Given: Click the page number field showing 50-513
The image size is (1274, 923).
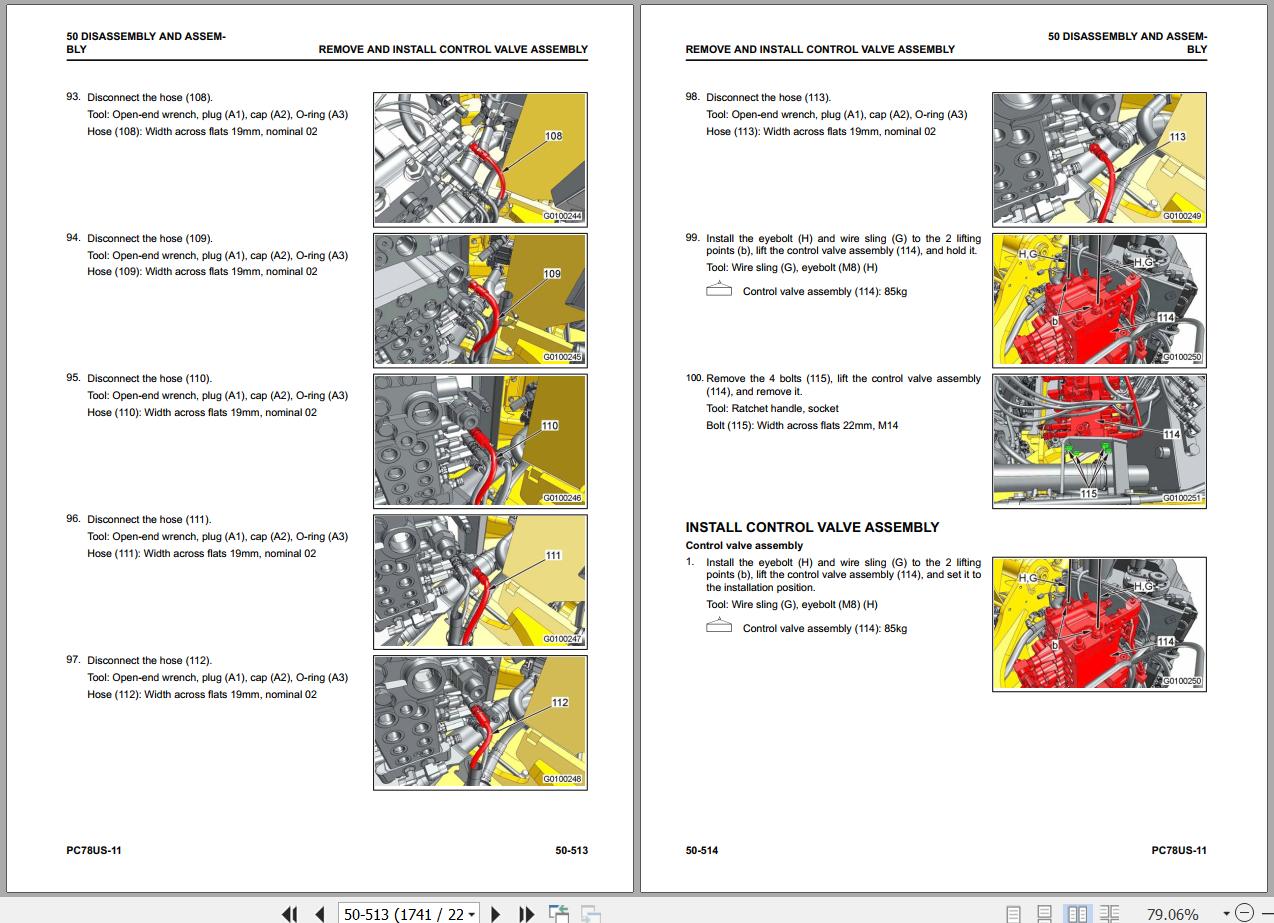Looking at the screenshot, I should 402,914.
